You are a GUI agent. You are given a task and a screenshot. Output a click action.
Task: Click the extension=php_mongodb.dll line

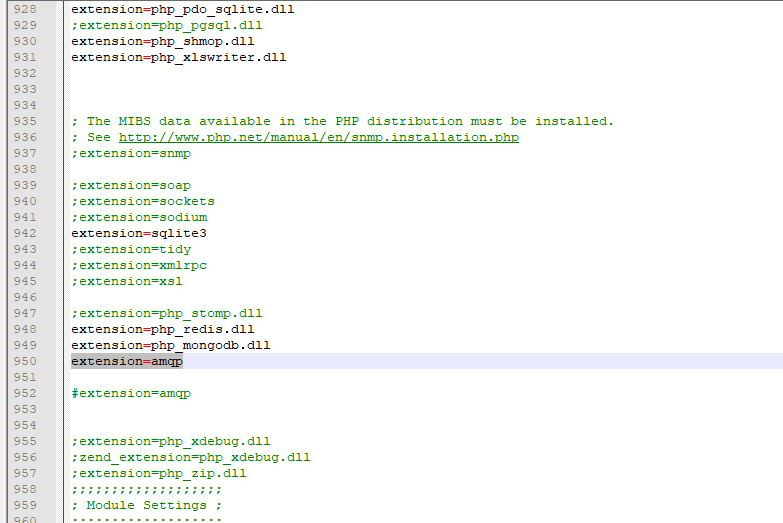(x=170, y=345)
